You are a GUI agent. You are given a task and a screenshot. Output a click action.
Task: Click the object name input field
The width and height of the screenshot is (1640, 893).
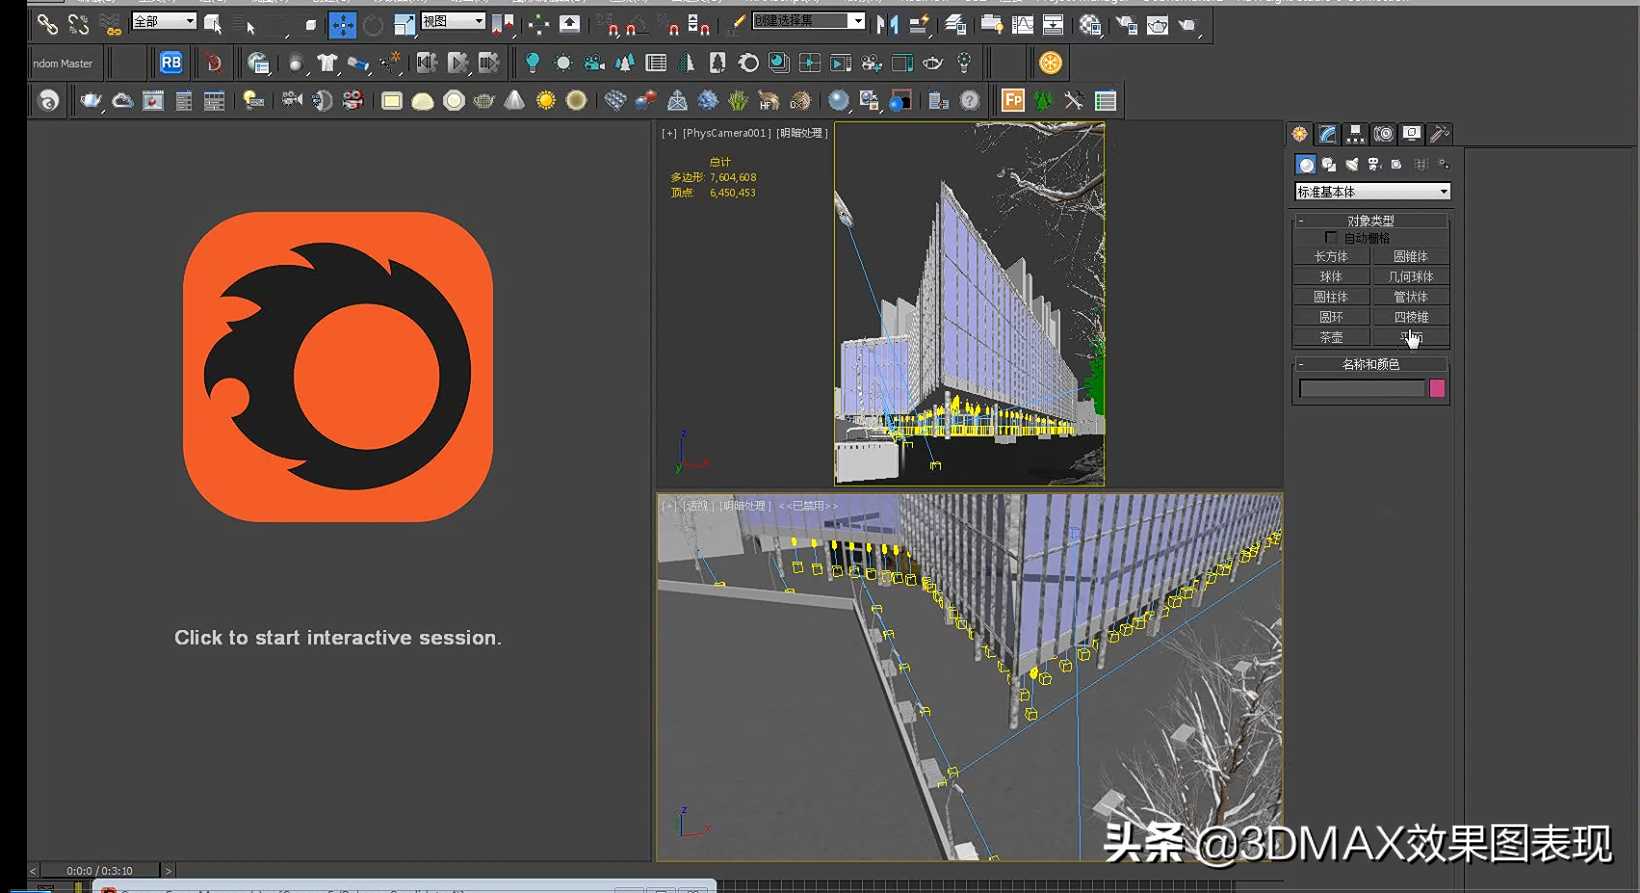pyautogui.click(x=1361, y=388)
